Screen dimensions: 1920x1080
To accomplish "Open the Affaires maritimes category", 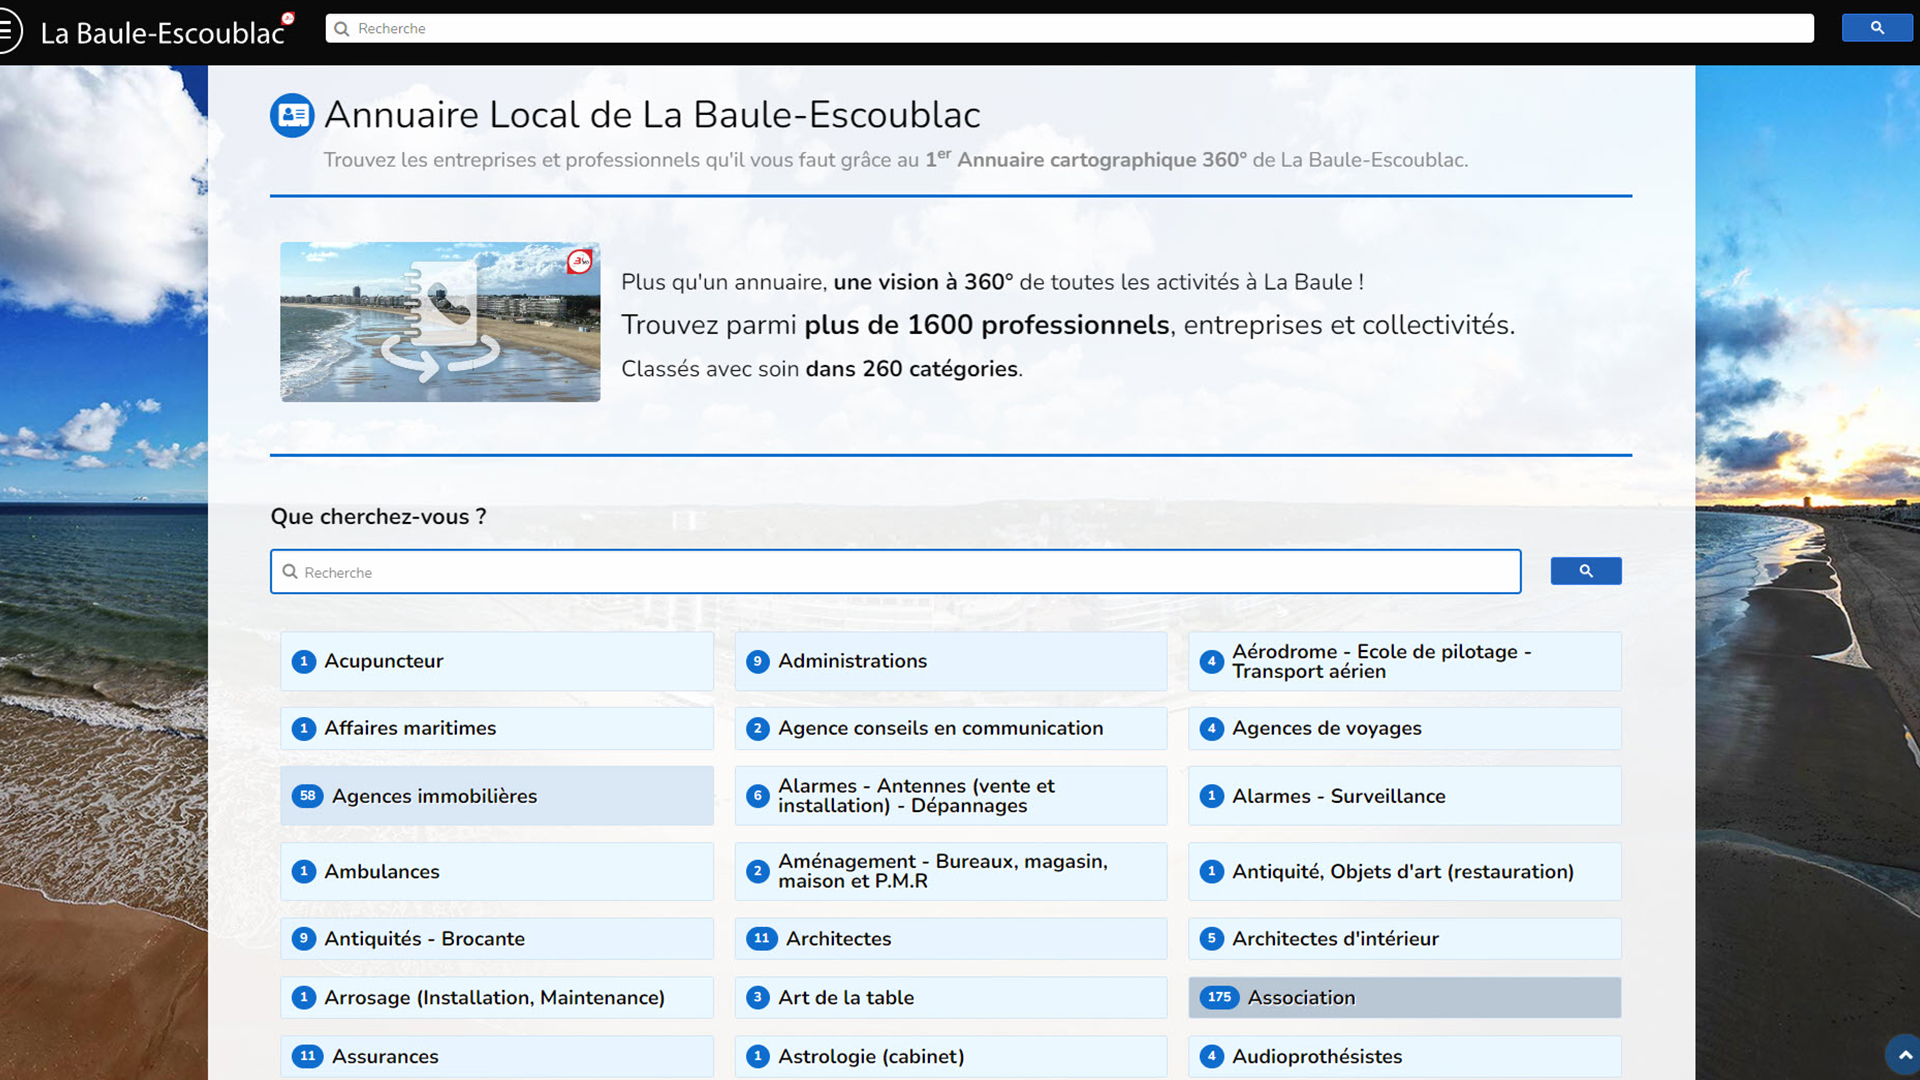I will tap(497, 729).
